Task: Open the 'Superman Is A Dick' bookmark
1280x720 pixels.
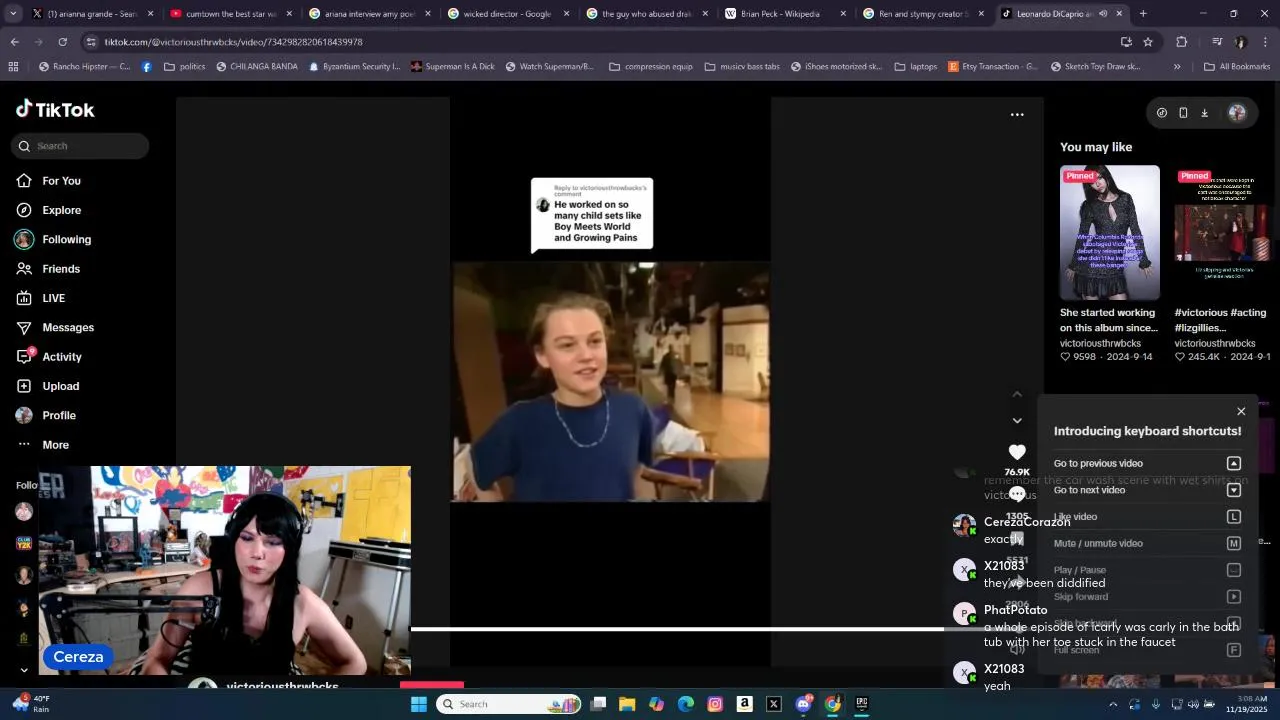Action: [x=451, y=67]
